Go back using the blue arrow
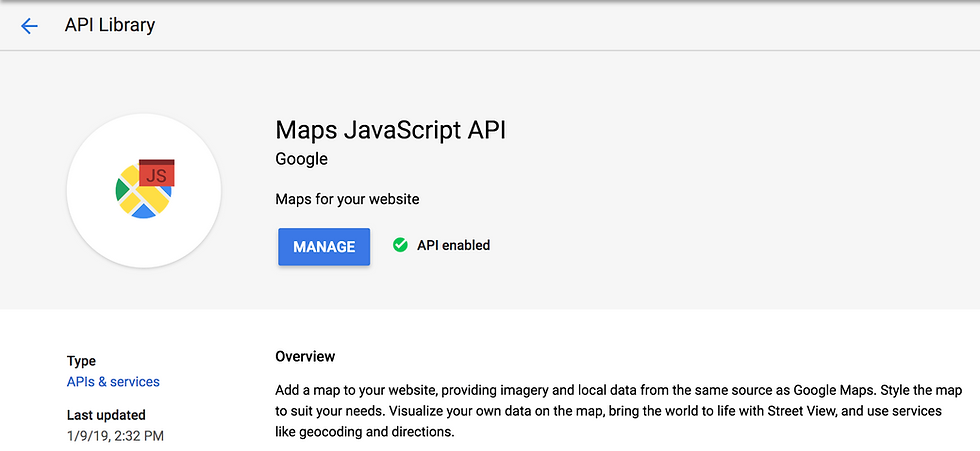980x451 pixels. pyautogui.click(x=29, y=26)
